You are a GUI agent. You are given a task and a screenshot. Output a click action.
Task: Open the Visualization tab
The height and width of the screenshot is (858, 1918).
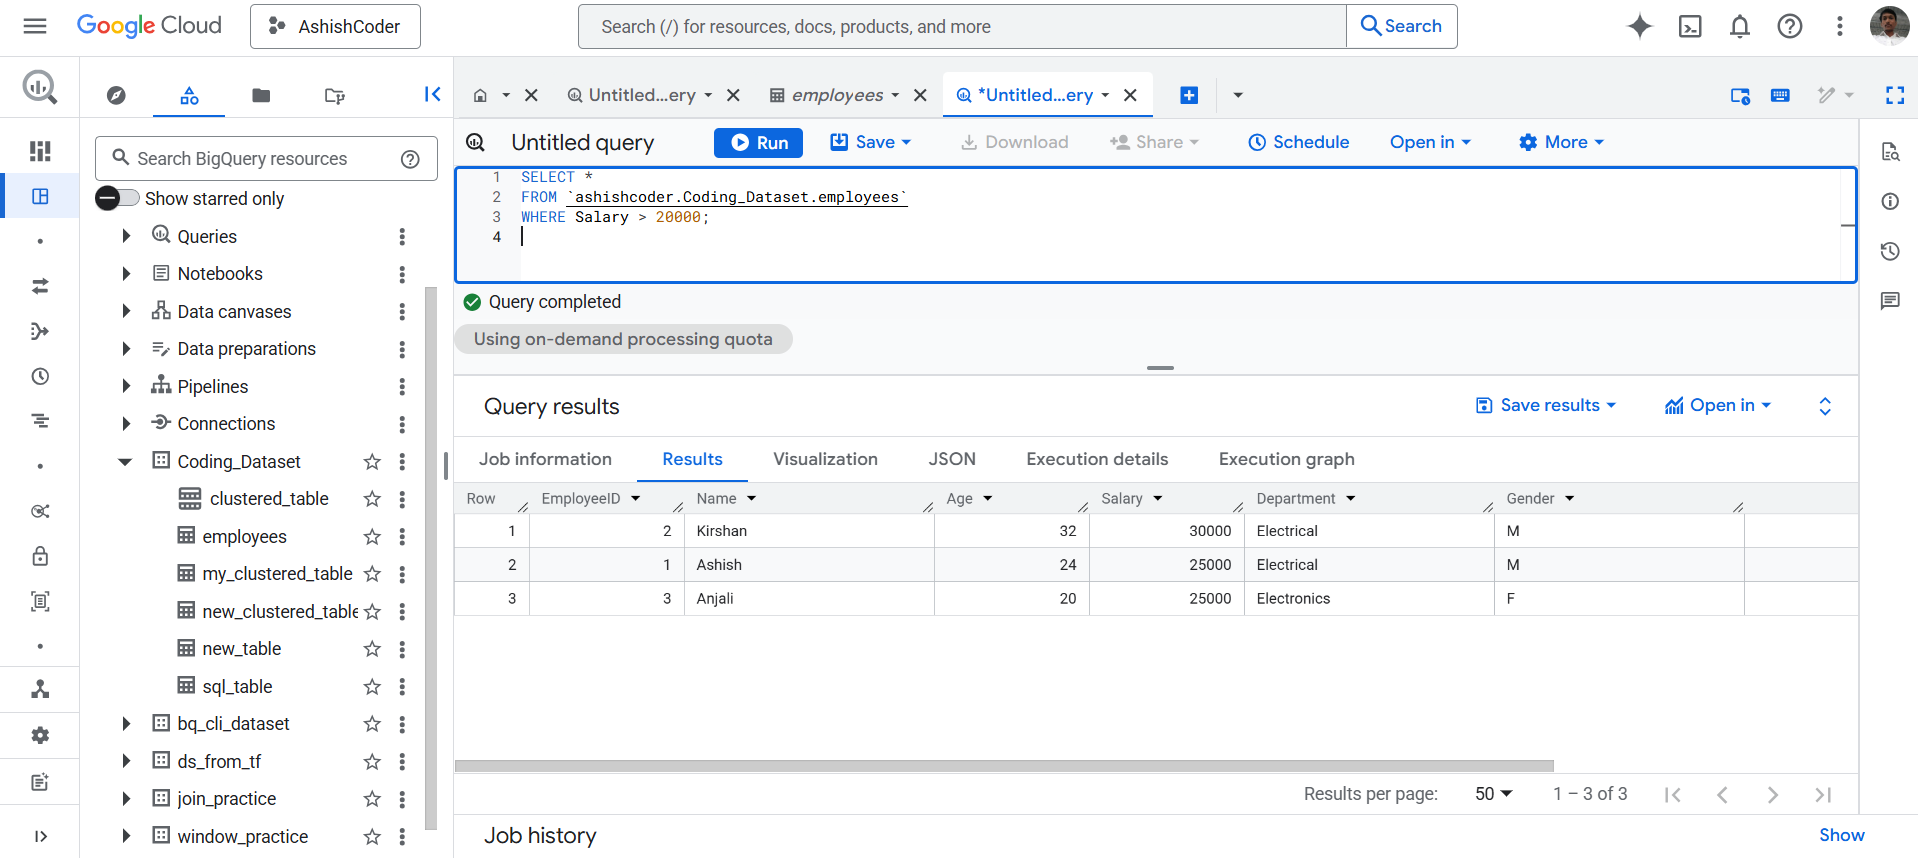[825, 459]
